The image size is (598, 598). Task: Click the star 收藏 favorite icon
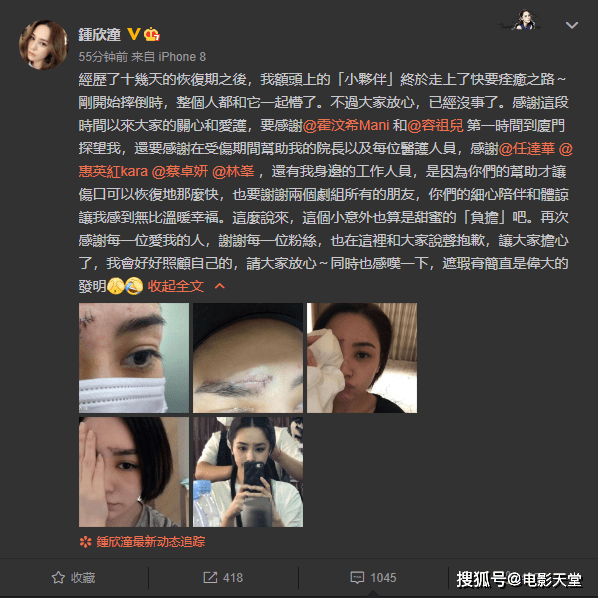click(x=58, y=577)
